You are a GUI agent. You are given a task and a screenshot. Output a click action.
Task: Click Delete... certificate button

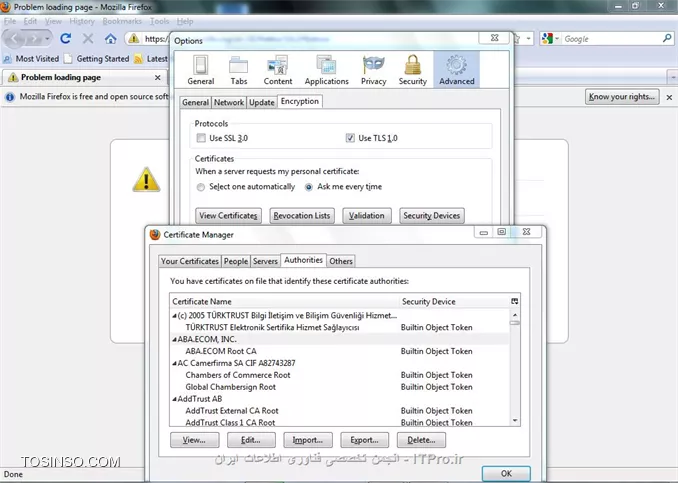tap(421, 440)
